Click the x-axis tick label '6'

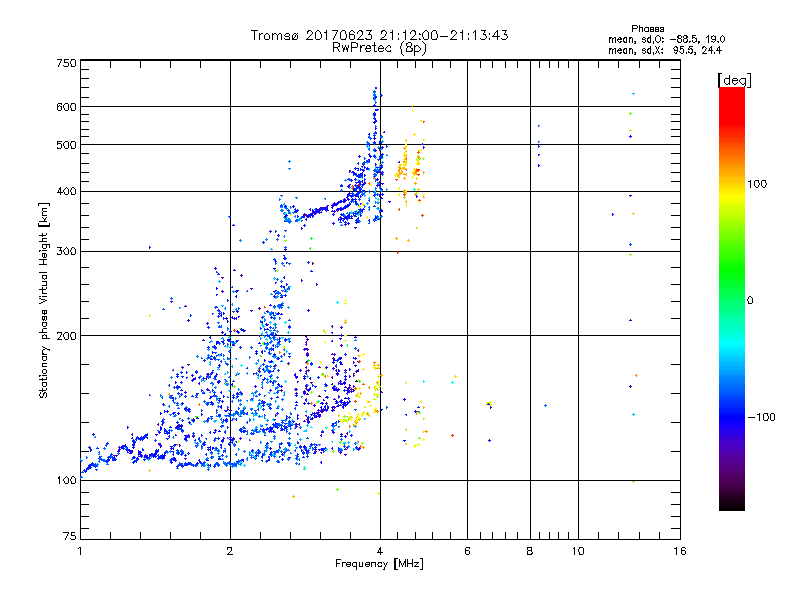pos(467,551)
